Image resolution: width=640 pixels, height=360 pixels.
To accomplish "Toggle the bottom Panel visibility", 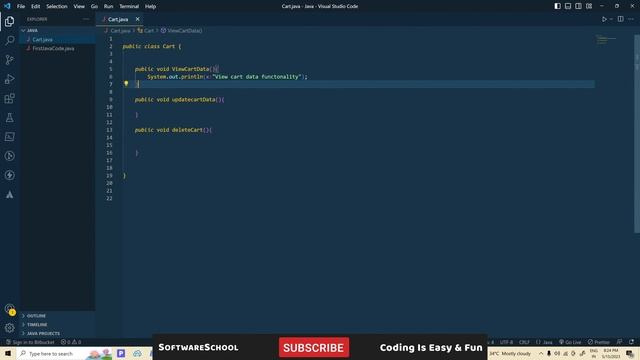I will click(x=568, y=6).
